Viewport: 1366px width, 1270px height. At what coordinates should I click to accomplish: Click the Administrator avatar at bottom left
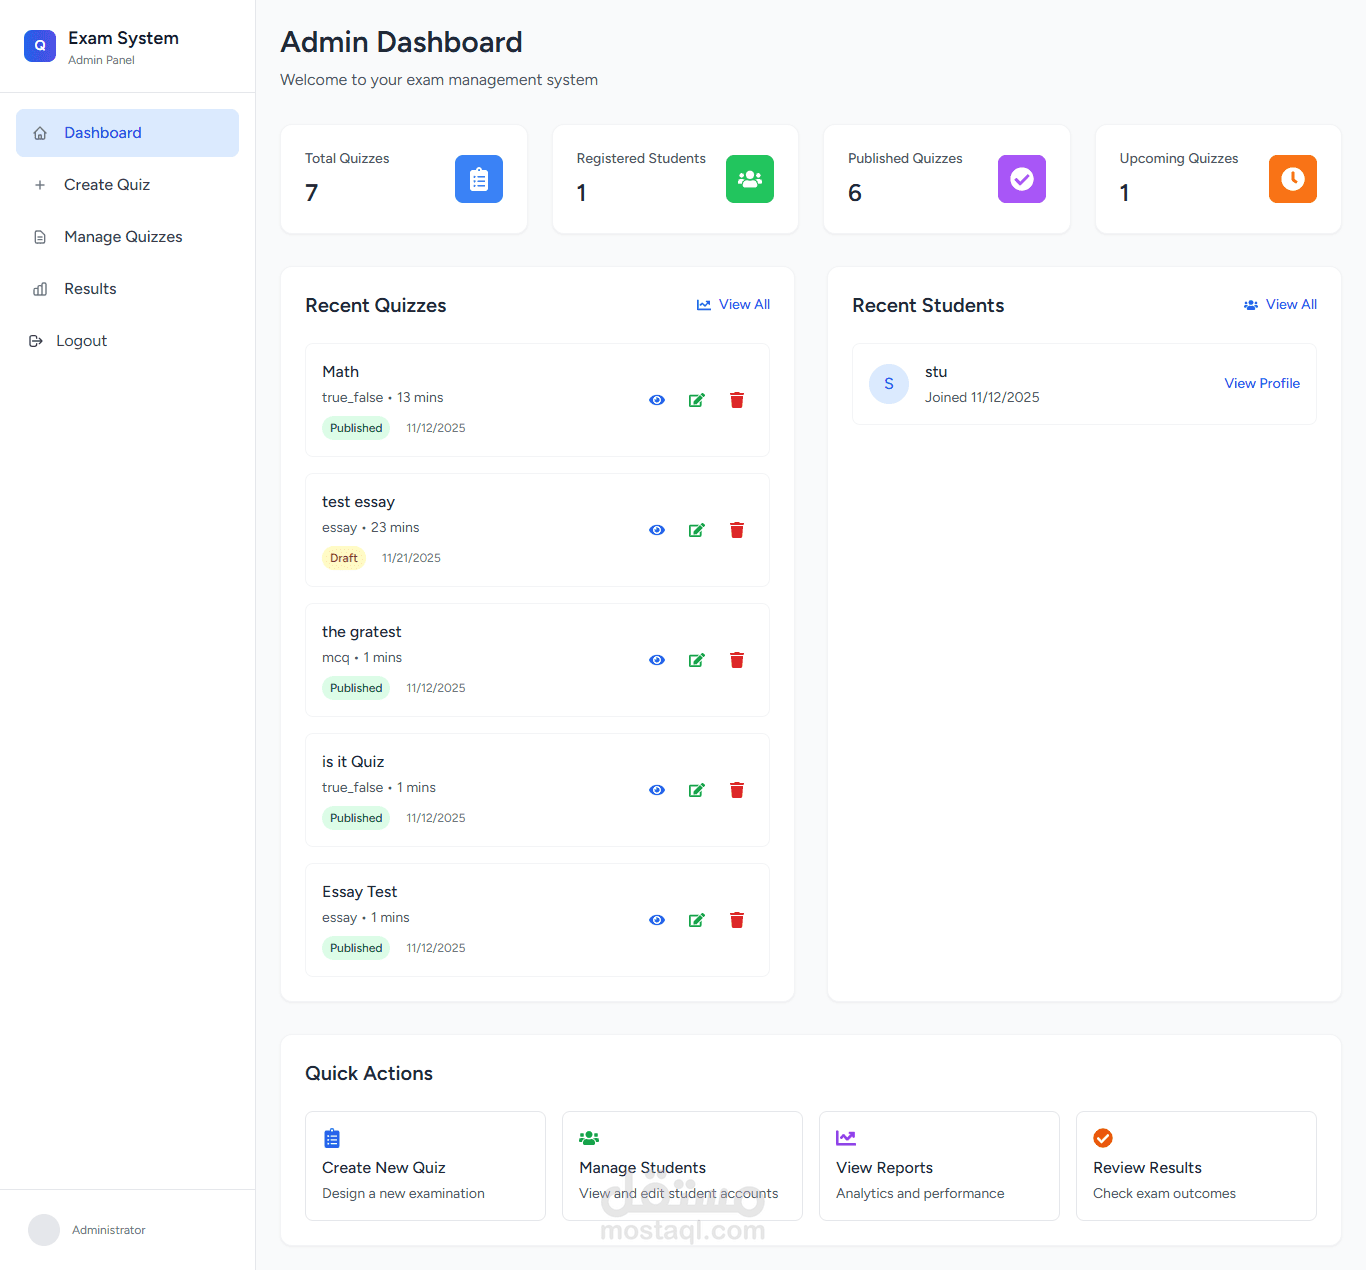[x=44, y=1230]
